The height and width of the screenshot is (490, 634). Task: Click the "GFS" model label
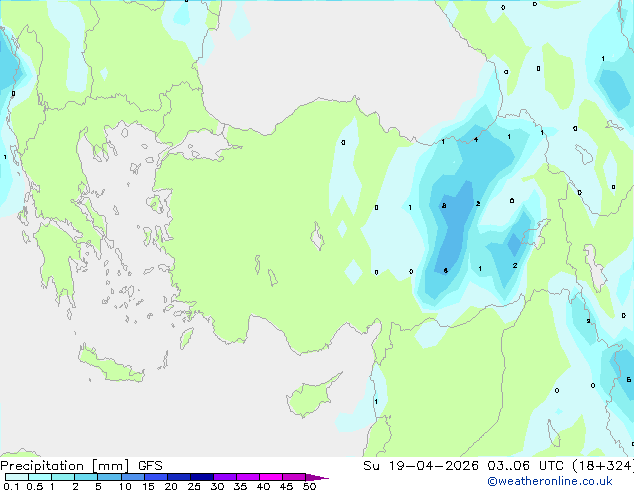[x=150, y=466]
